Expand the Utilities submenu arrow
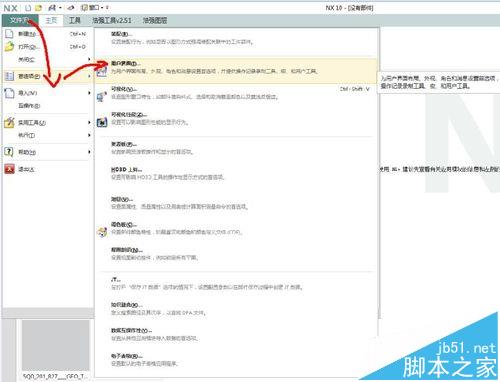This screenshot has height=382, width=500. click(89, 122)
